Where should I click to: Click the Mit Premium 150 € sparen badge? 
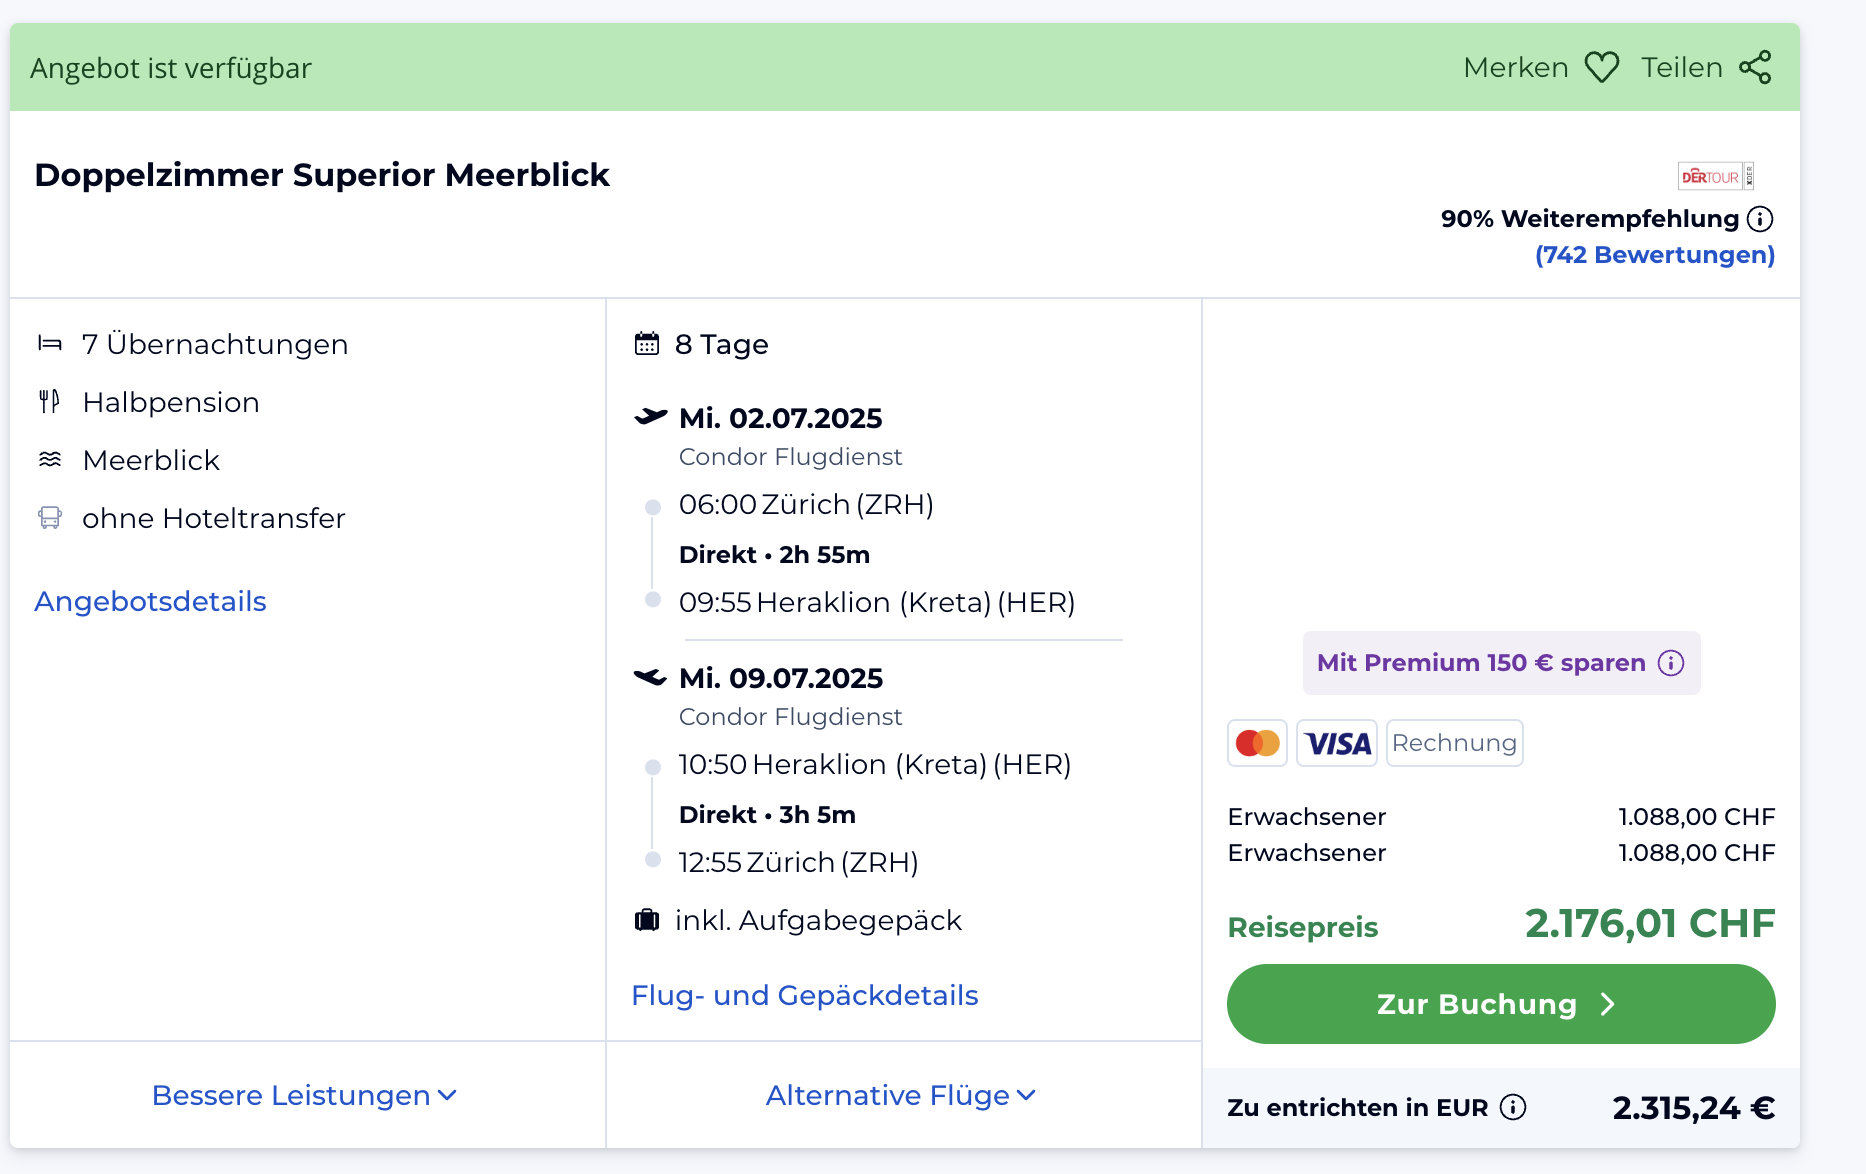click(x=1481, y=663)
